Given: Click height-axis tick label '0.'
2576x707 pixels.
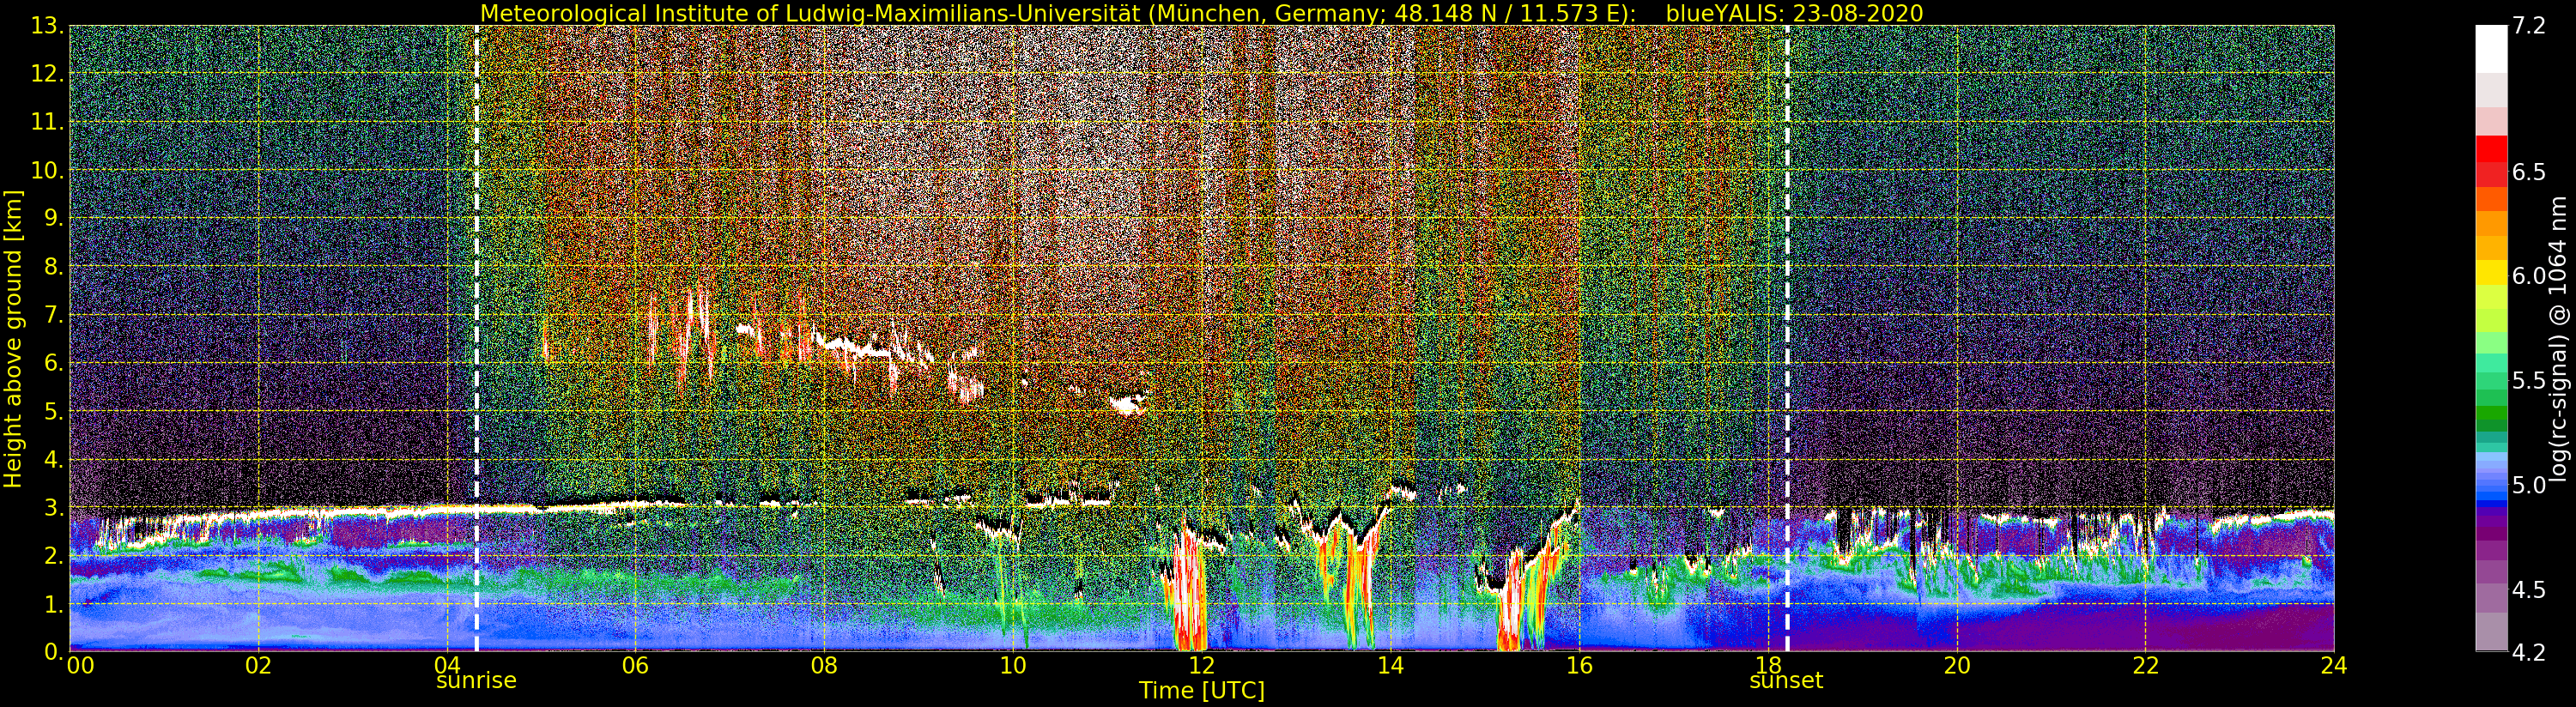Looking at the screenshot, I should coord(54,651).
